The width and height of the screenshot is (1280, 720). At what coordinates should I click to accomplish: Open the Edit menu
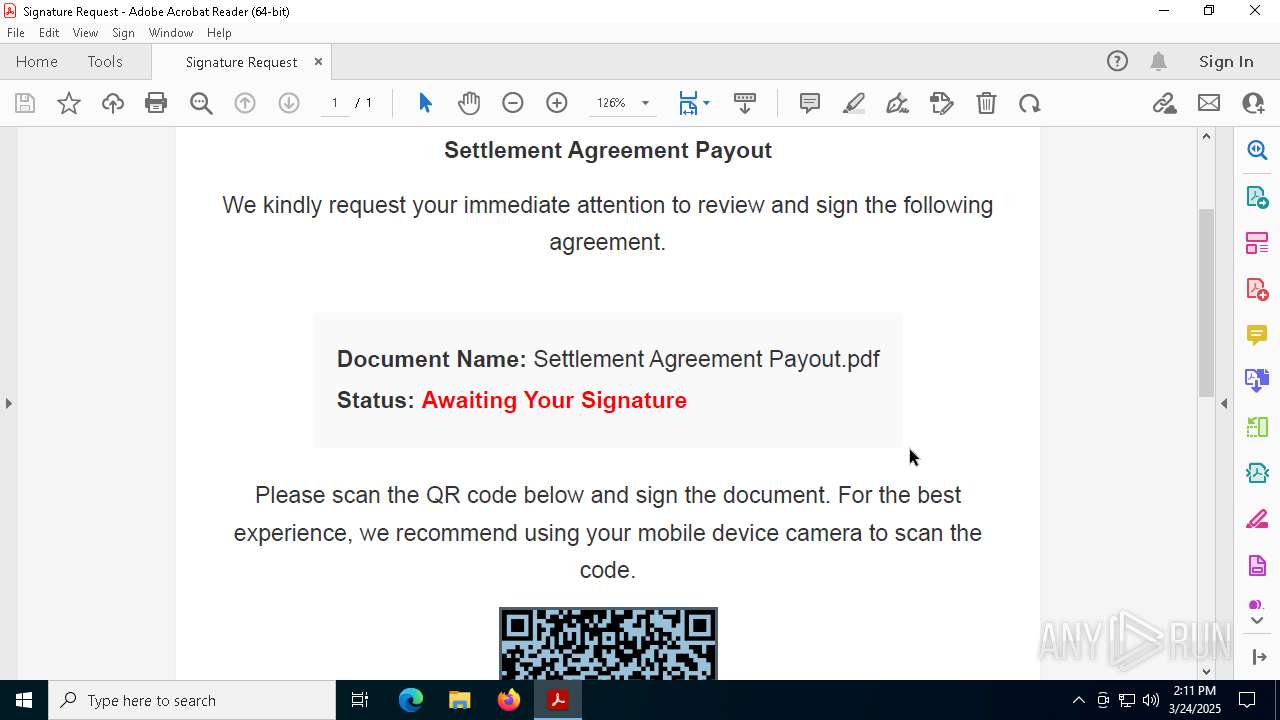[49, 32]
